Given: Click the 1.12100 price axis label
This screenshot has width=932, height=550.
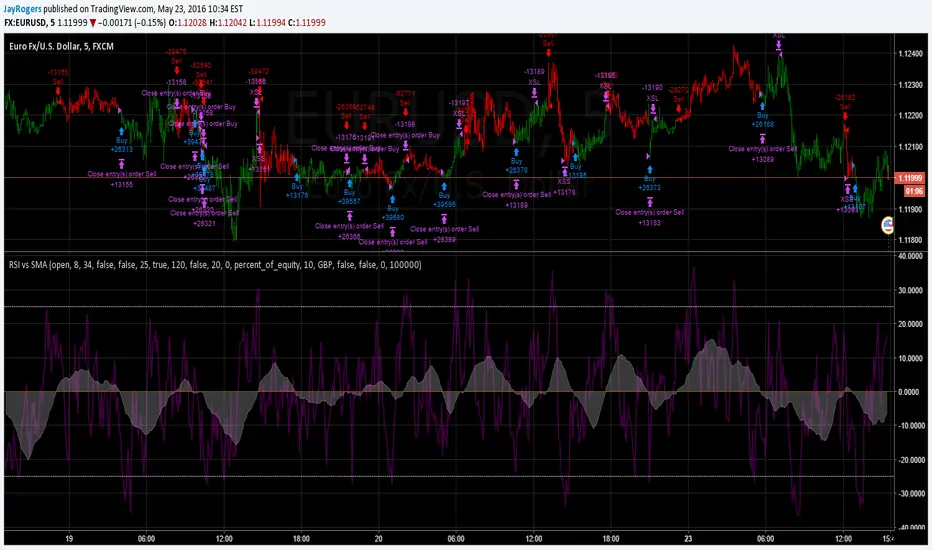Looking at the screenshot, I should click(x=910, y=146).
